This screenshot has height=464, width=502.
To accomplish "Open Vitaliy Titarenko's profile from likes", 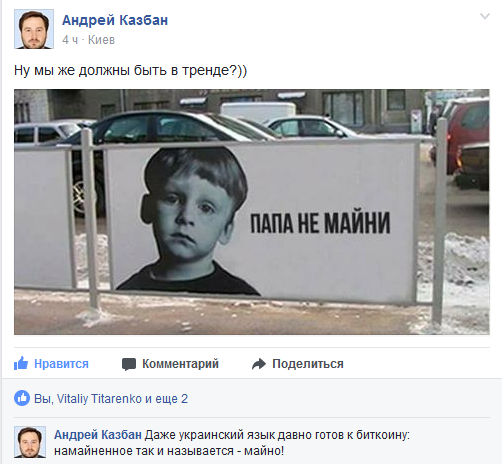I will [x=99, y=399].
